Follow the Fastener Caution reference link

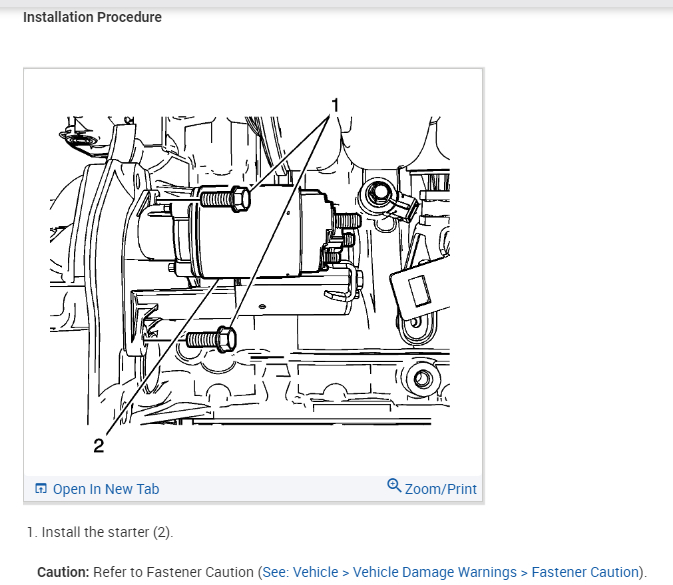pos(450,572)
